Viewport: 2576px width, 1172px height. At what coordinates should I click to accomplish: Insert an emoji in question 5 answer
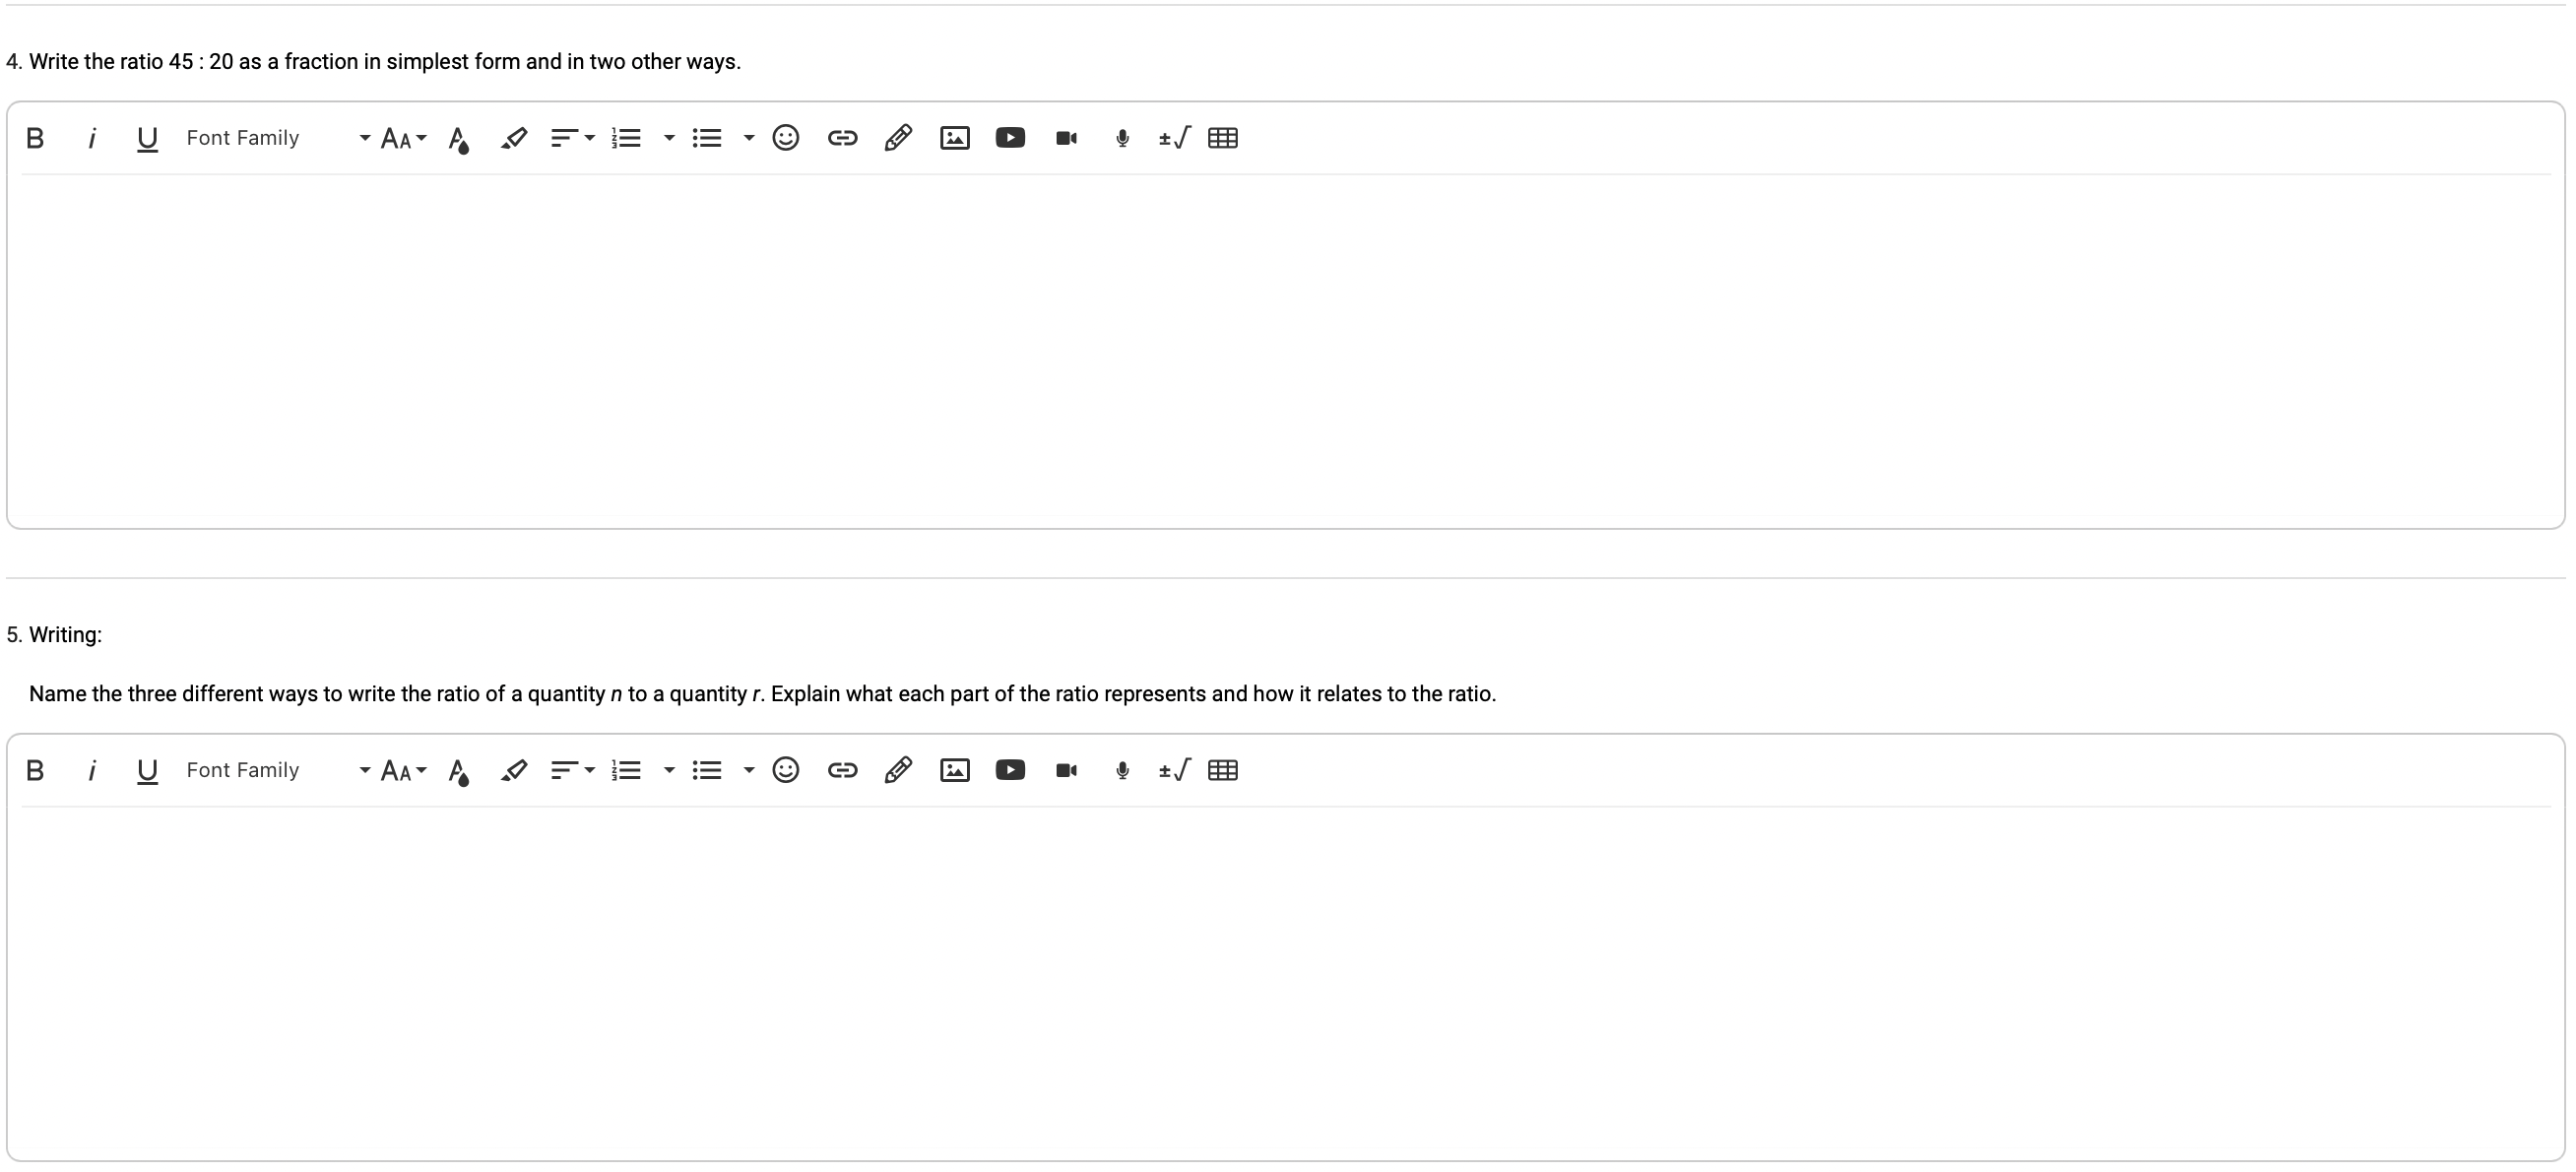pos(786,770)
